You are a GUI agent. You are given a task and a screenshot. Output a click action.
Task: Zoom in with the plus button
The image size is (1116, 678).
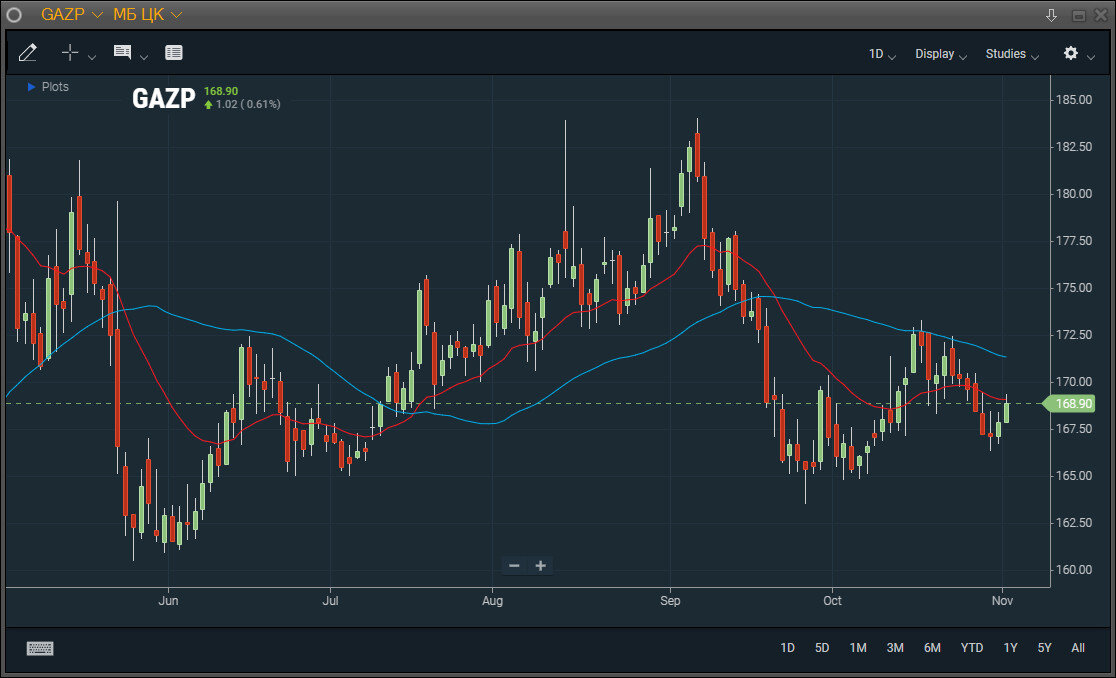[541, 566]
